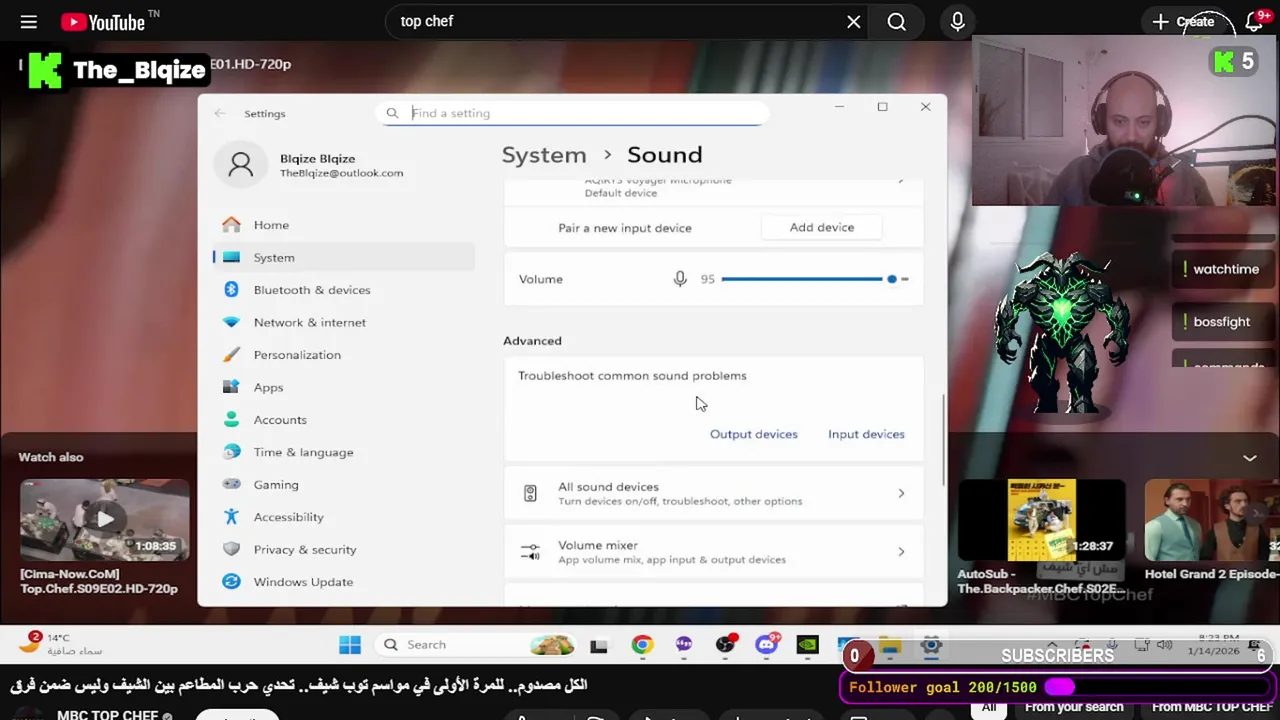The width and height of the screenshot is (1280, 720).
Task: Expand the Volume mixer entry
Action: 713,552
